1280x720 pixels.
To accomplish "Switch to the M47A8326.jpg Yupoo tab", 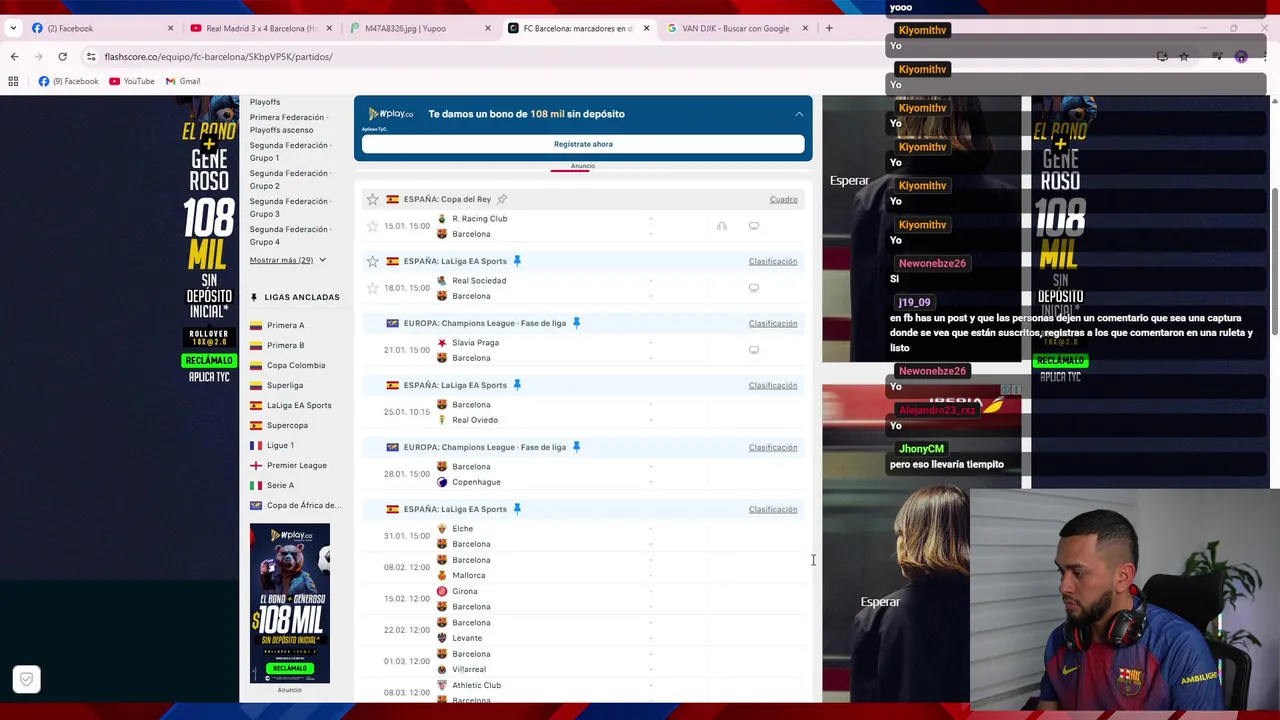I will 418,28.
